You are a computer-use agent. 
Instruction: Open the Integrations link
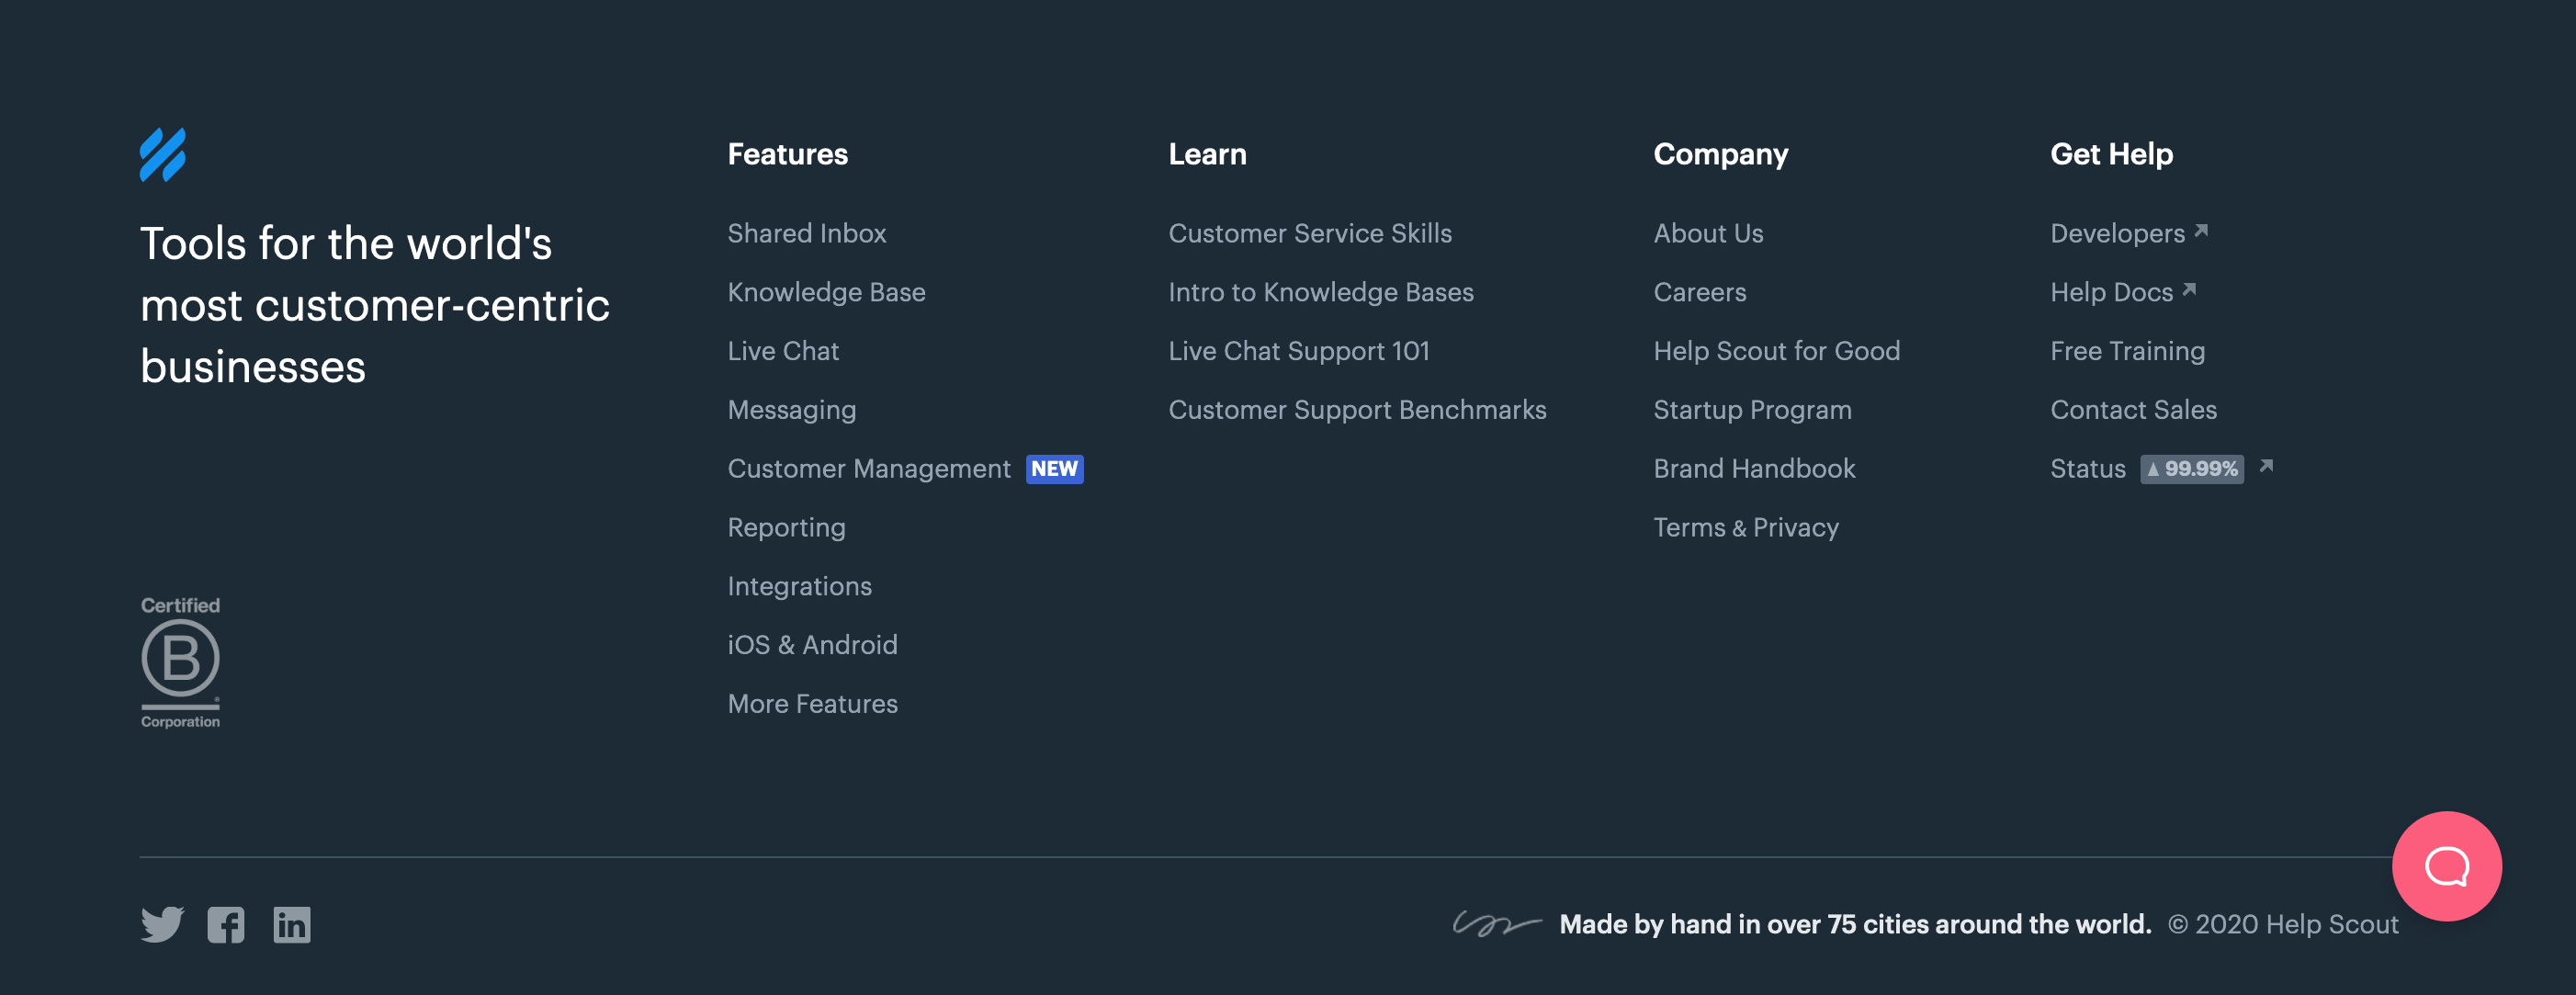point(800,586)
